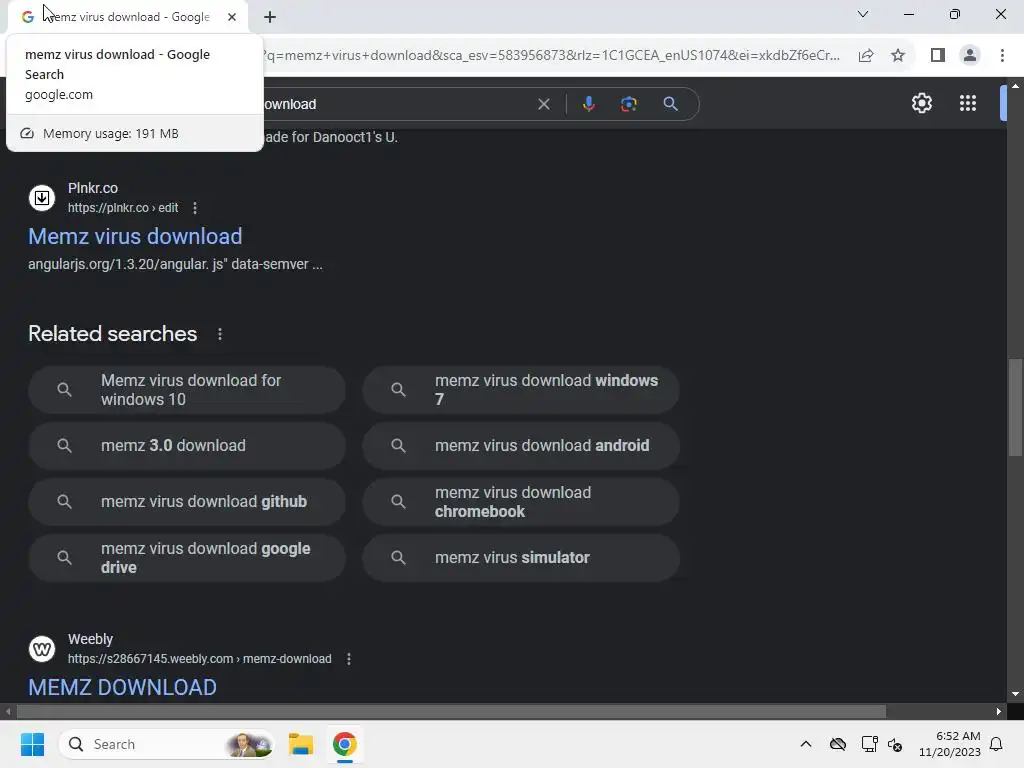Open Weebly result options menu
The width and height of the screenshot is (1024, 768).
[x=349, y=659]
